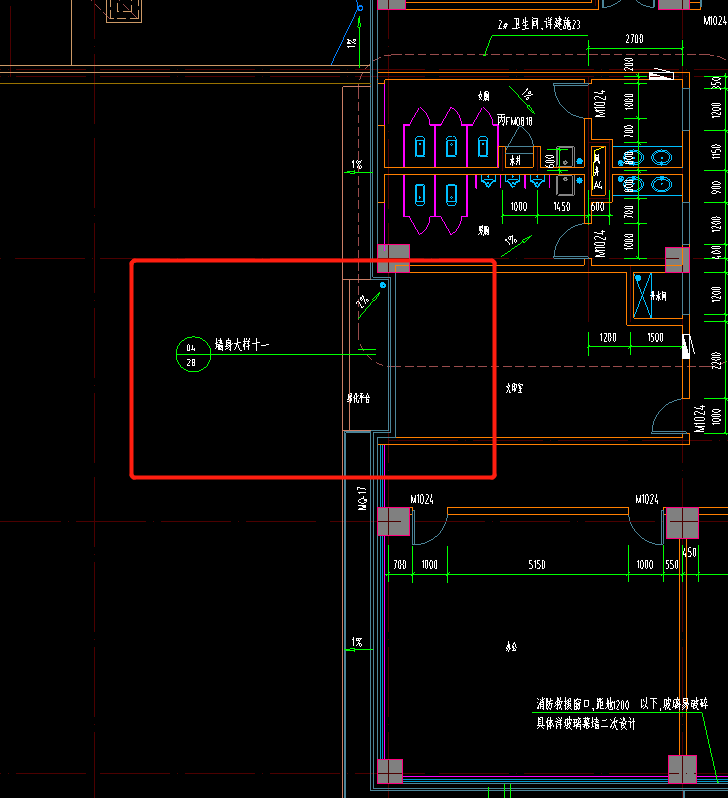
Task: Select the office's bottom-right corner column
Action: (682, 769)
